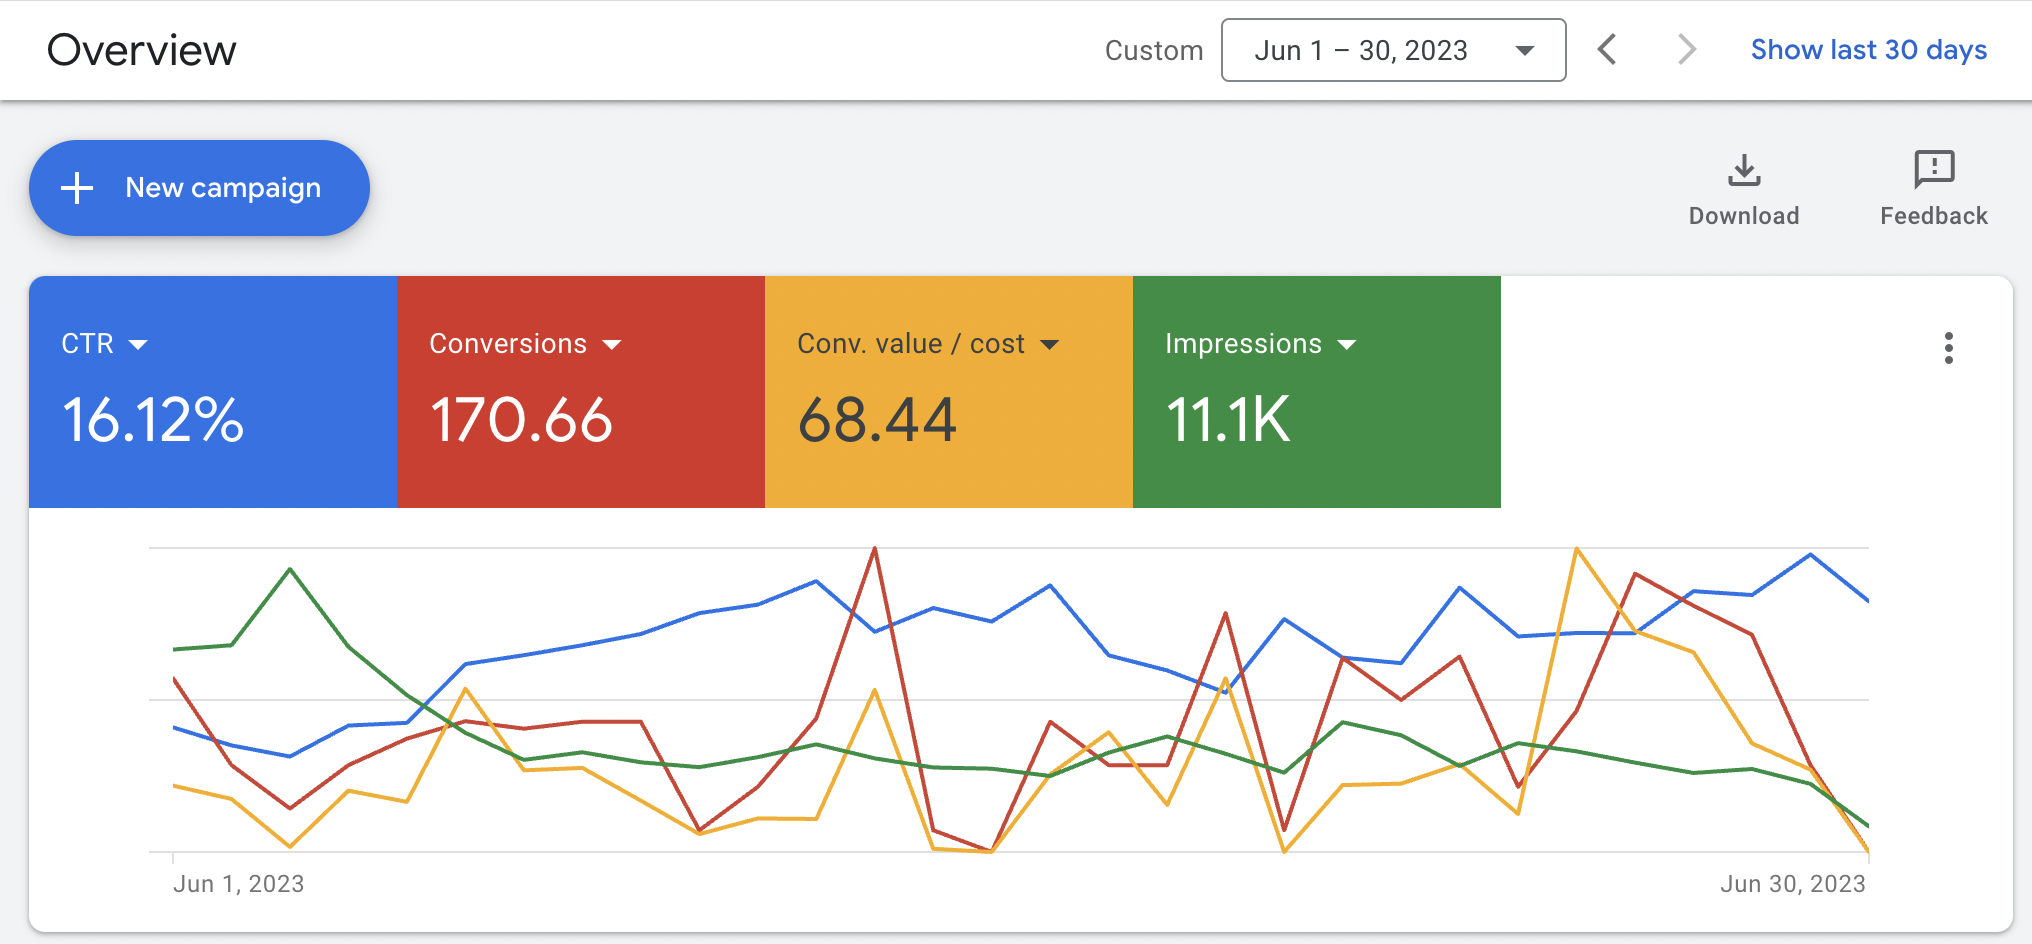
Task: Open the Conv. value / cost metric selector
Action: 1051,344
